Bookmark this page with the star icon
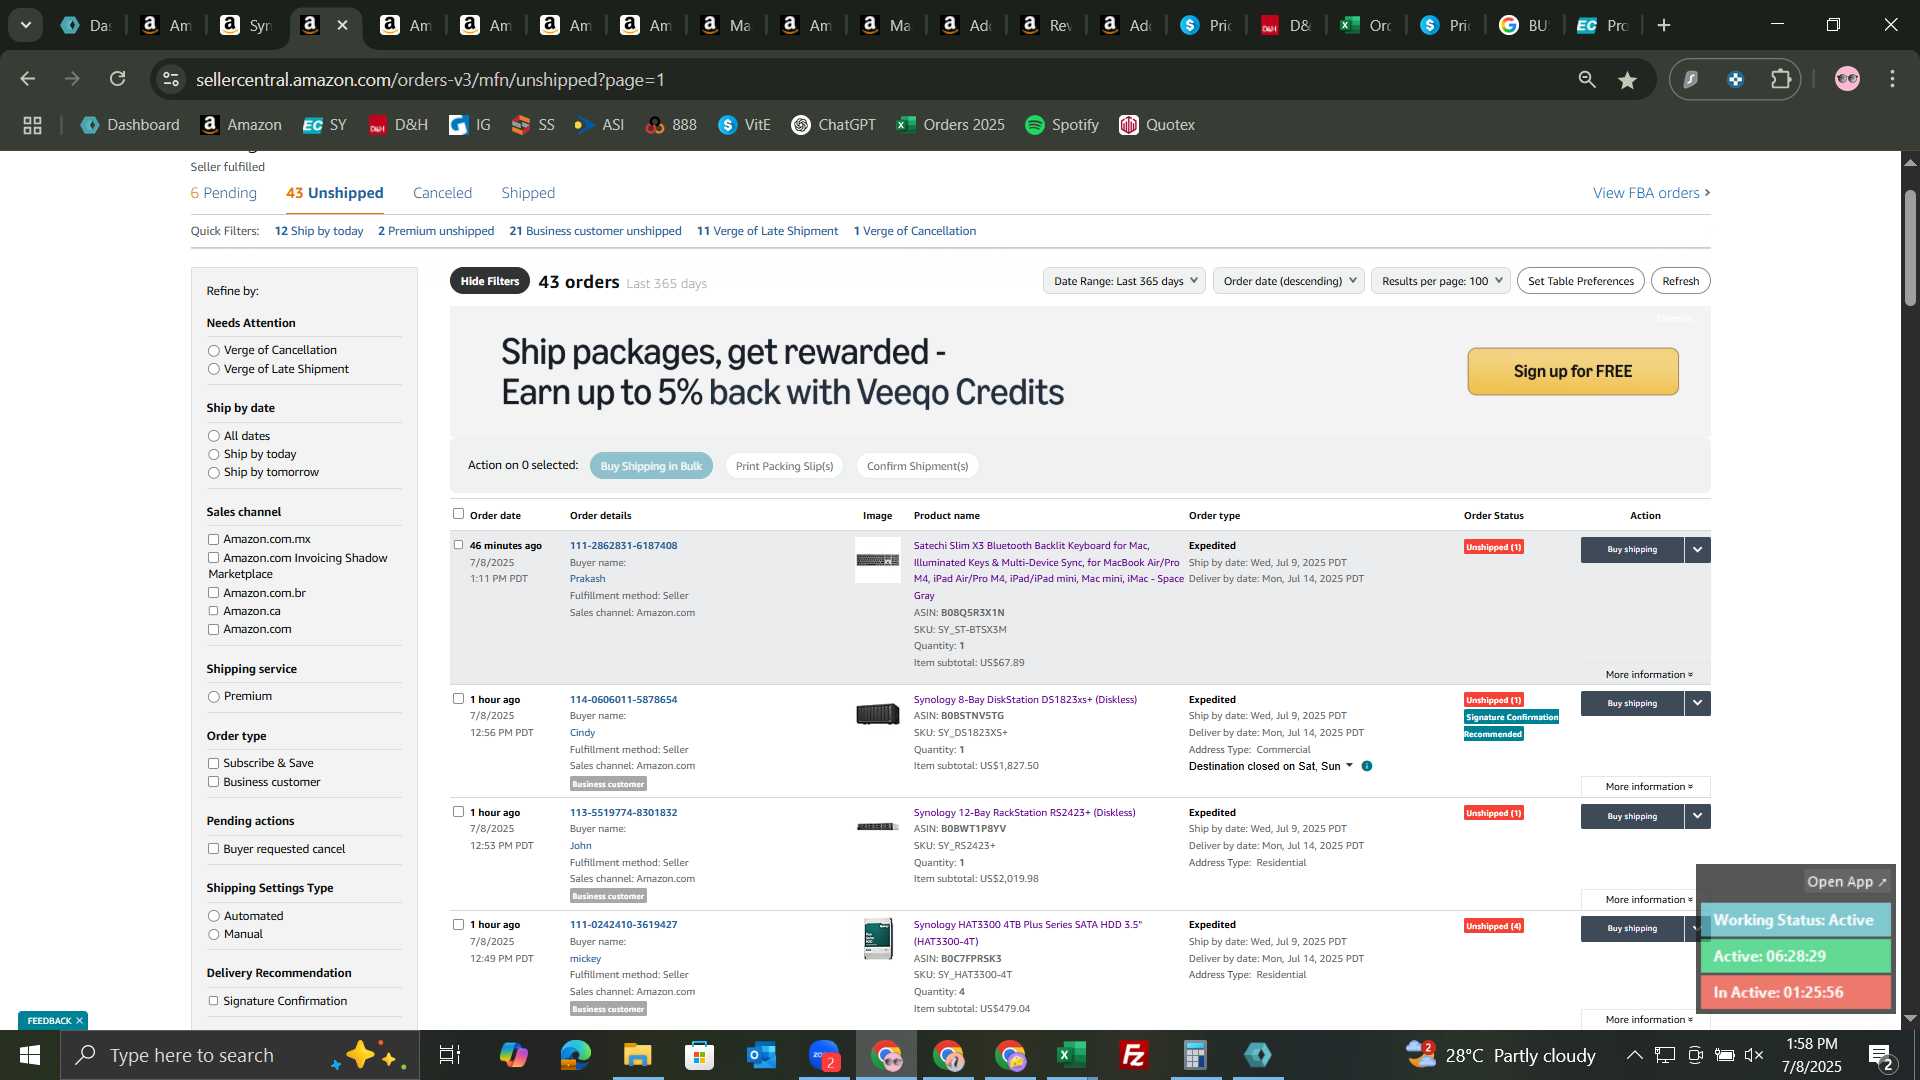 coord(1628,79)
